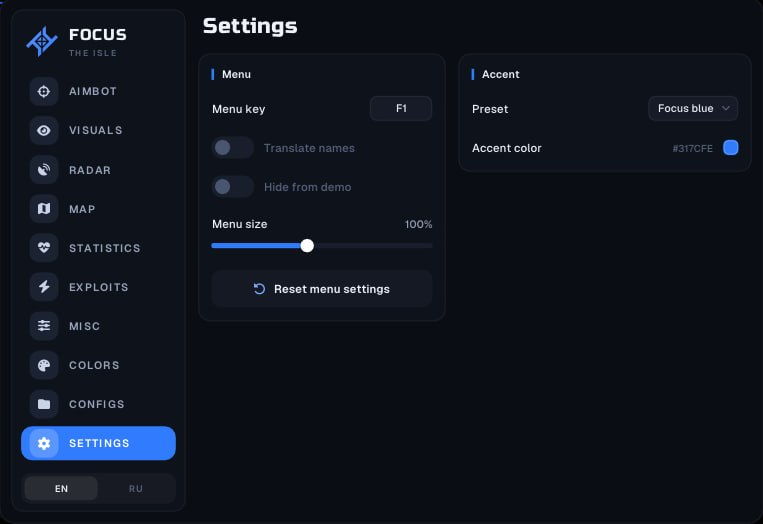Click Reset menu settings button
The image size is (763, 524).
click(x=322, y=289)
